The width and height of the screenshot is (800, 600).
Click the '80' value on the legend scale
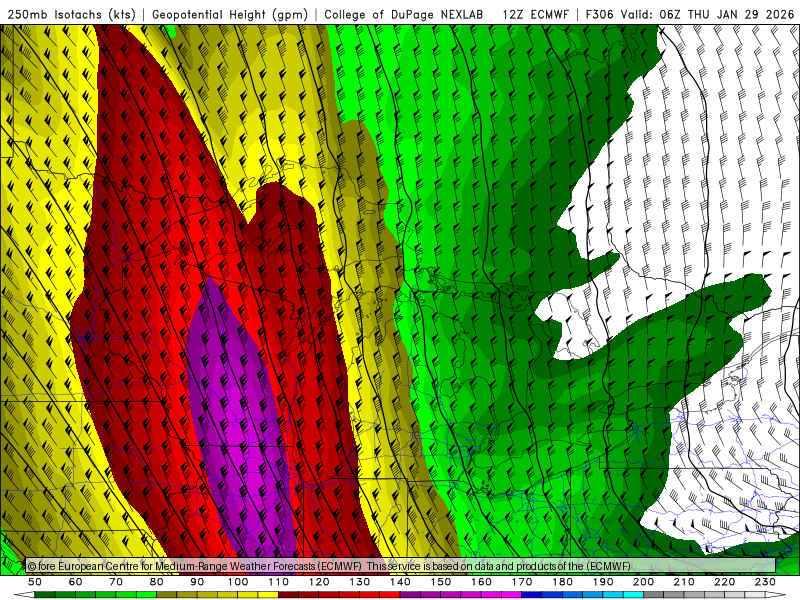click(157, 582)
